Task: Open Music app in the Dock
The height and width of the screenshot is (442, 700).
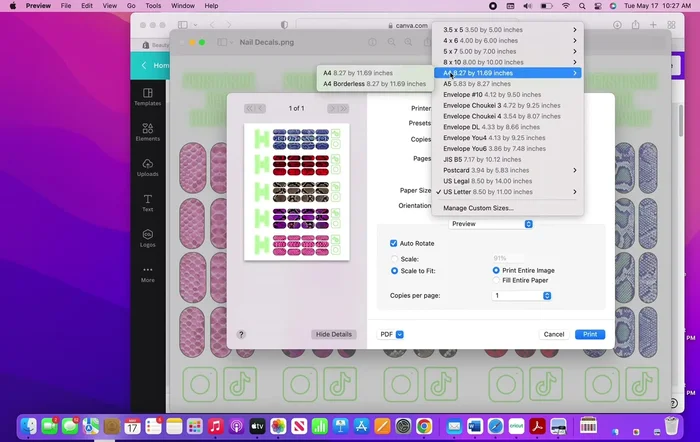Action: pos(216,426)
